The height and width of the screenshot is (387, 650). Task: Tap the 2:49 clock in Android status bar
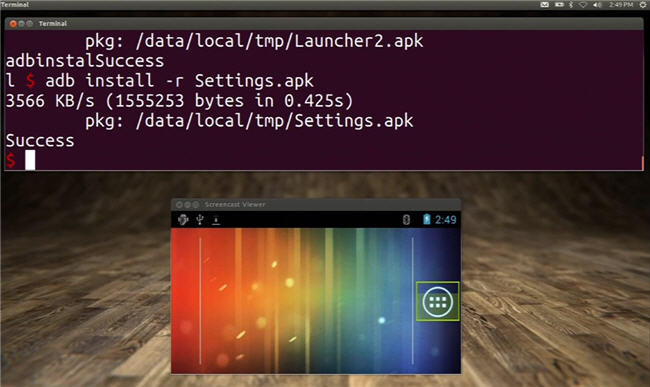446,220
